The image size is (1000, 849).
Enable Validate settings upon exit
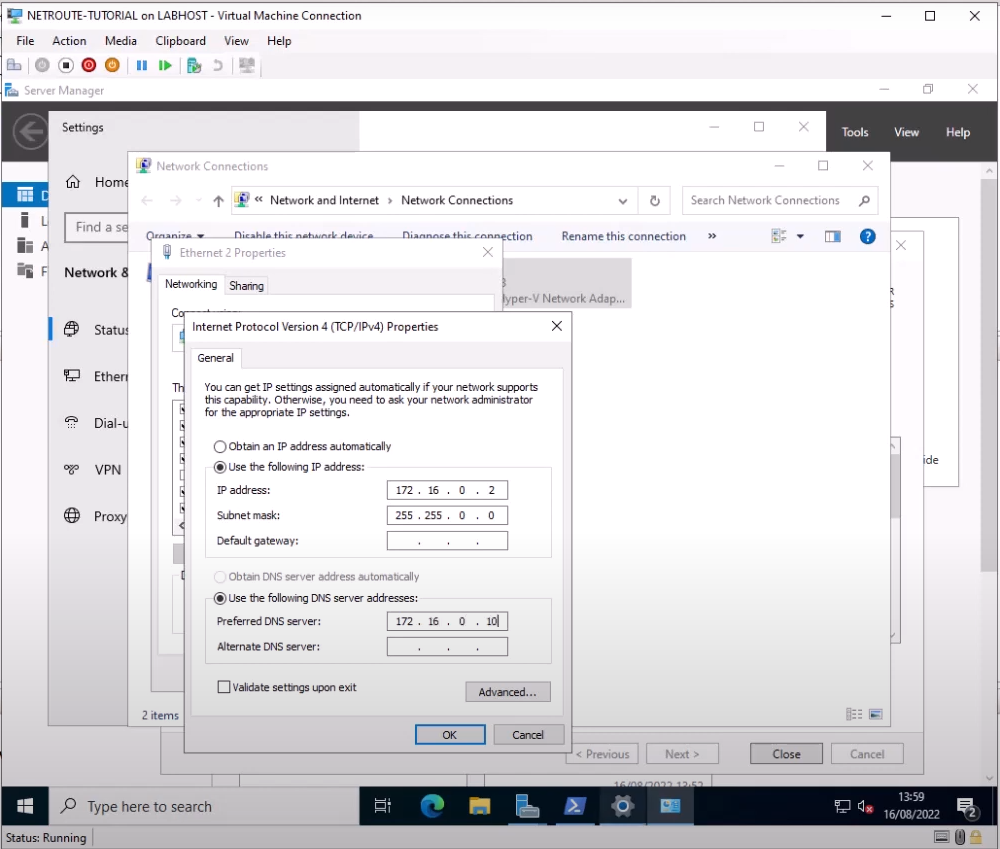pos(225,686)
